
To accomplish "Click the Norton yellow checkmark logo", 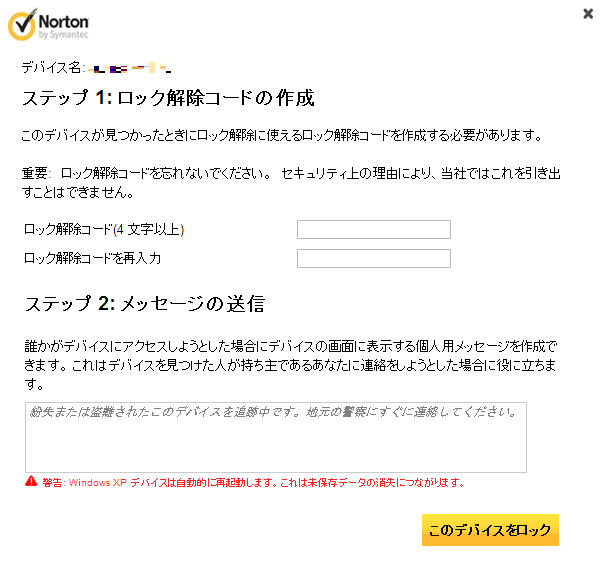I will [23, 25].
